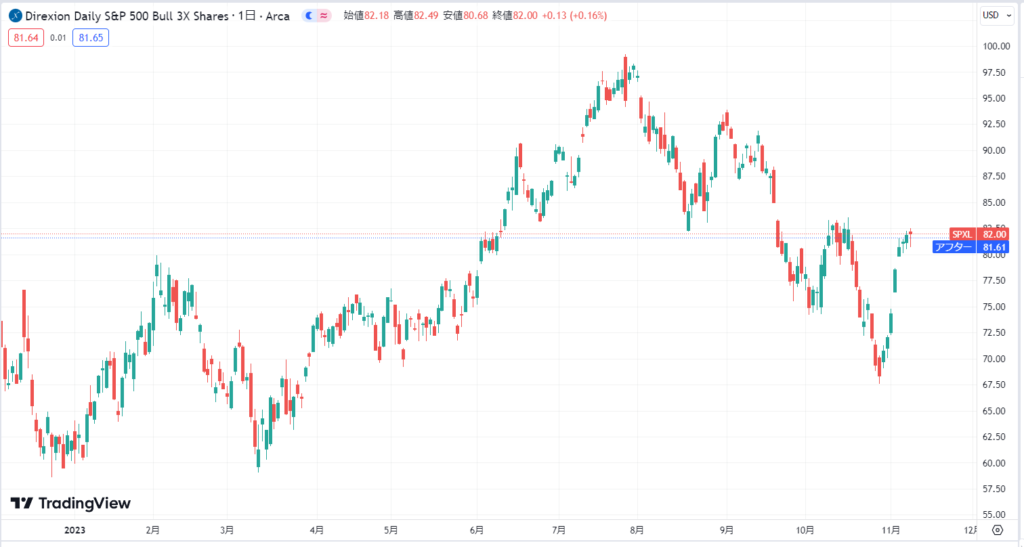Click the 安値80.68 low value
The image size is (1024, 547).
pyautogui.click(x=466, y=16)
